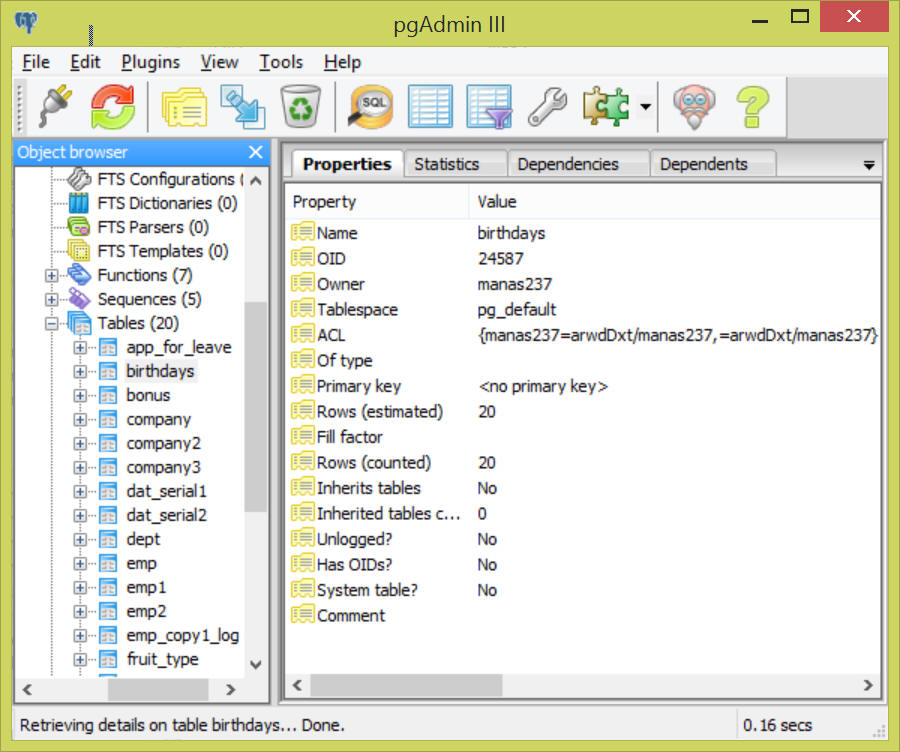Open the plugins dropdown arrow next to puzzle icon
The width and height of the screenshot is (900, 752).
pos(646,106)
